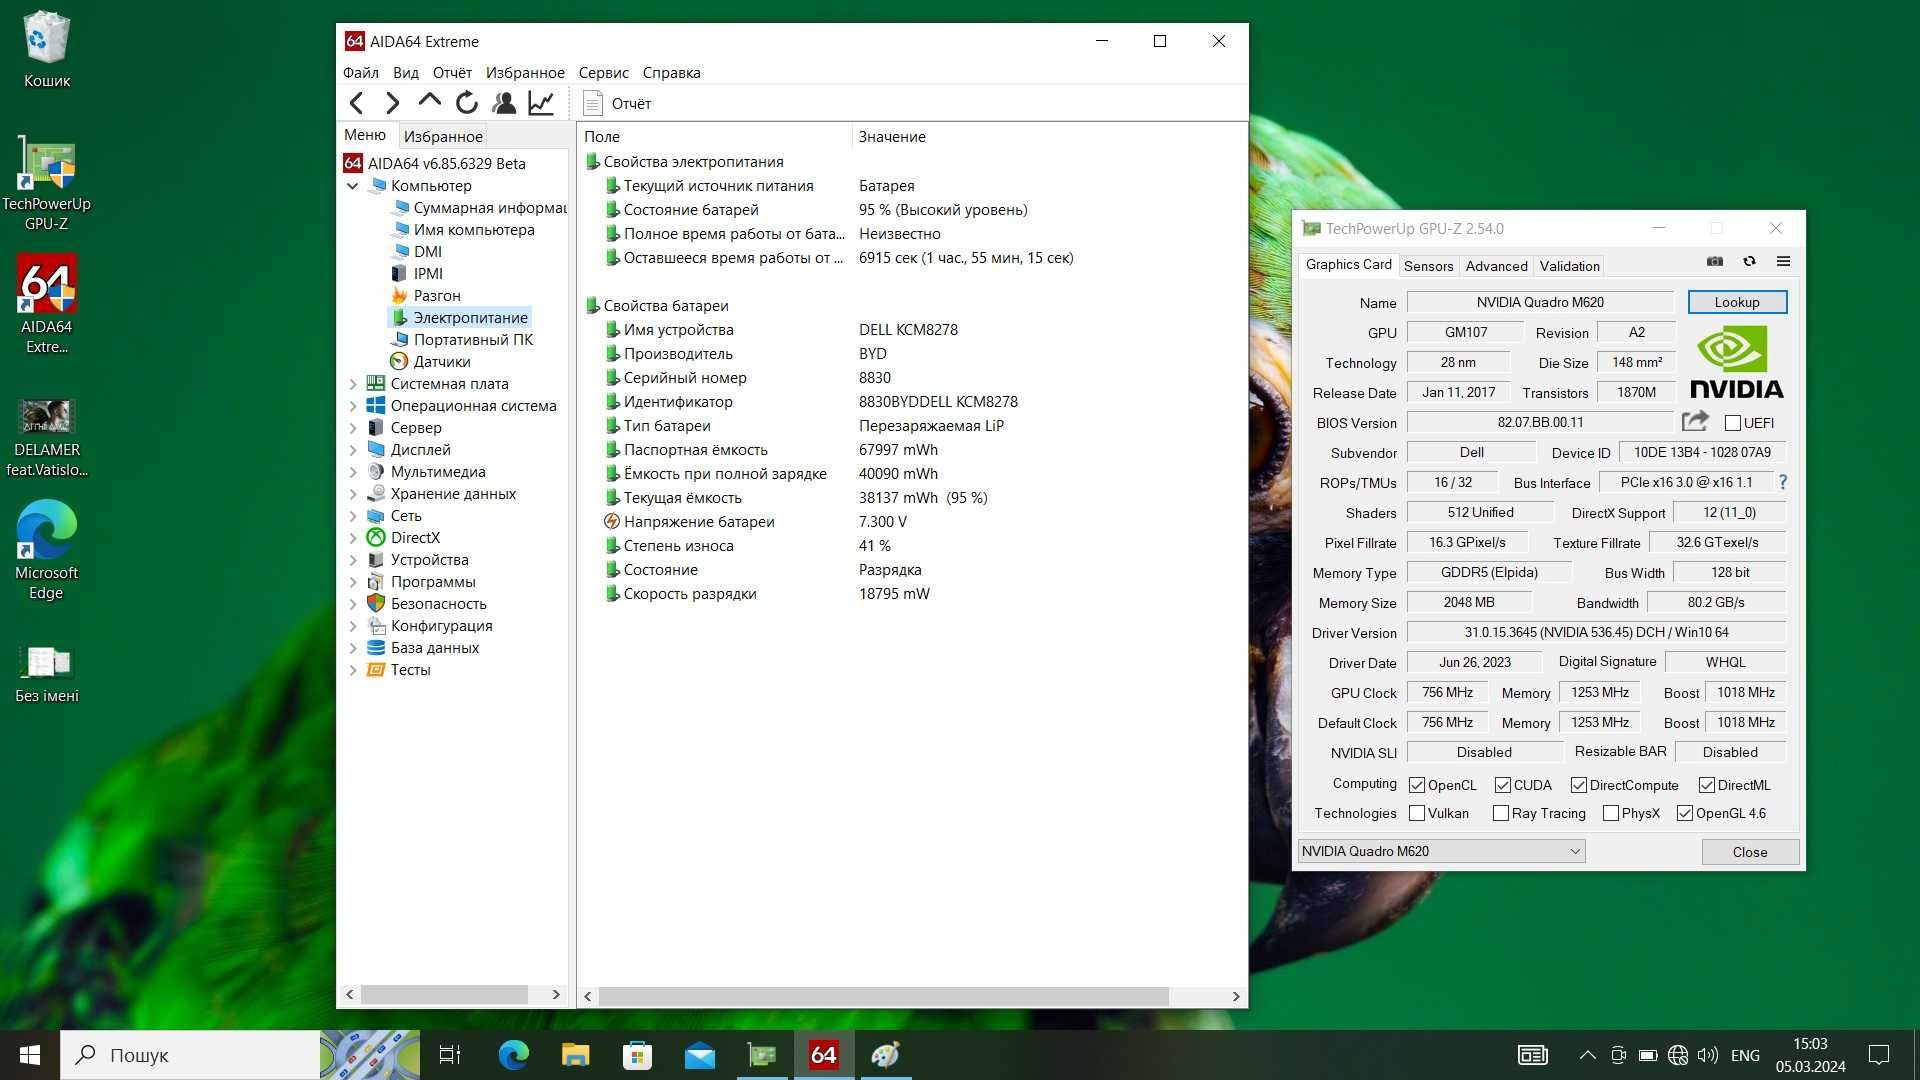The width and height of the screenshot is (1920, 1080).
Task: Click the AIDA64 graph toolbar icon
Action: coord(541,103)
